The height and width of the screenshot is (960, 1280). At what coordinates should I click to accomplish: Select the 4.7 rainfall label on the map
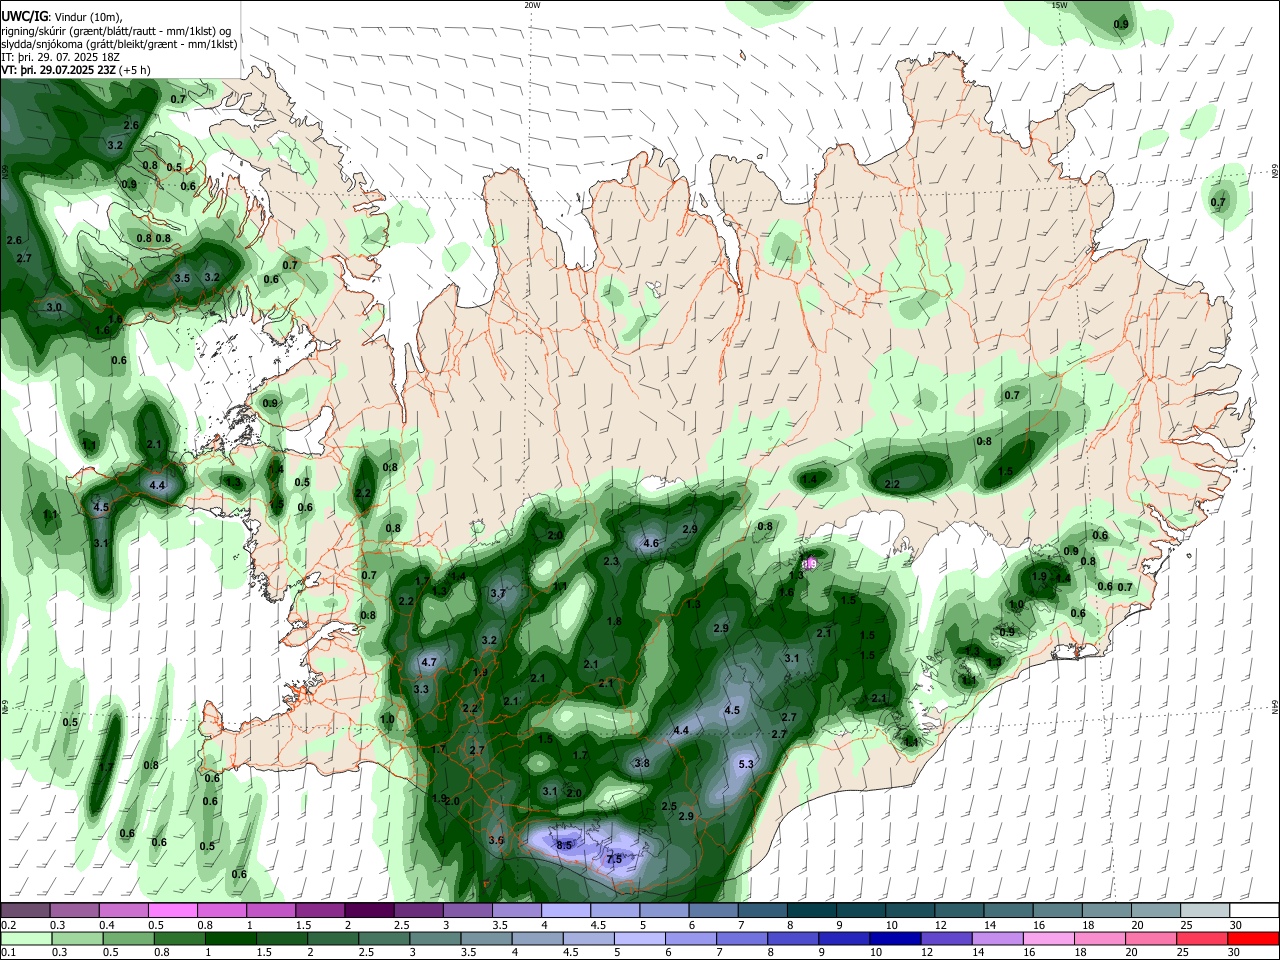[429, 662]
